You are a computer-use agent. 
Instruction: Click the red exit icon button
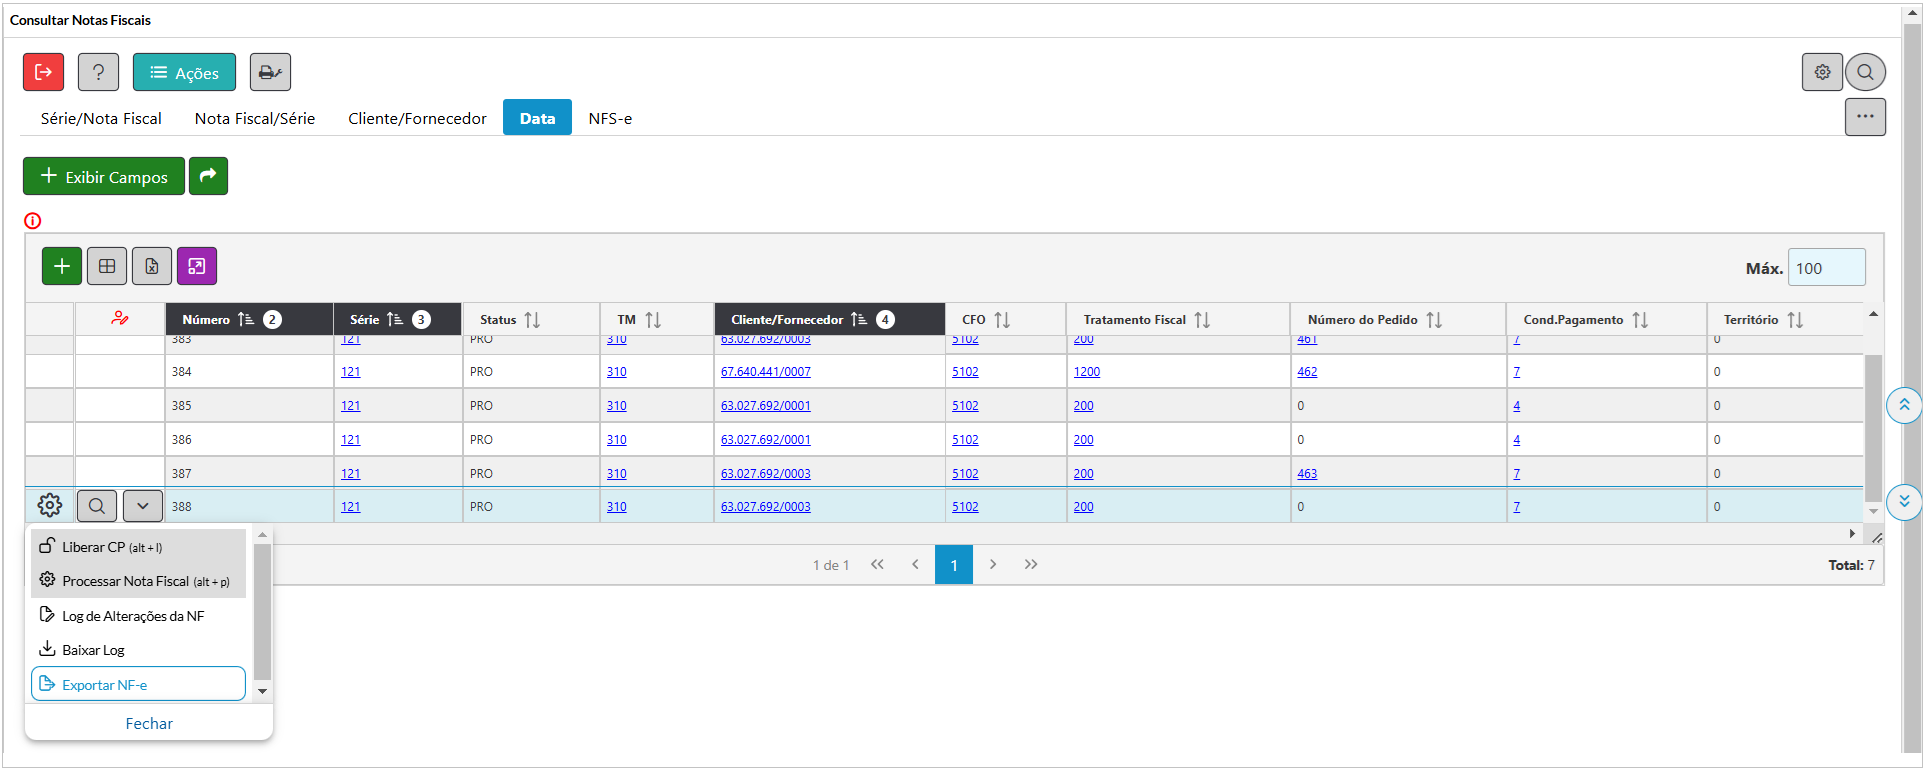click(x=43, y=72)
